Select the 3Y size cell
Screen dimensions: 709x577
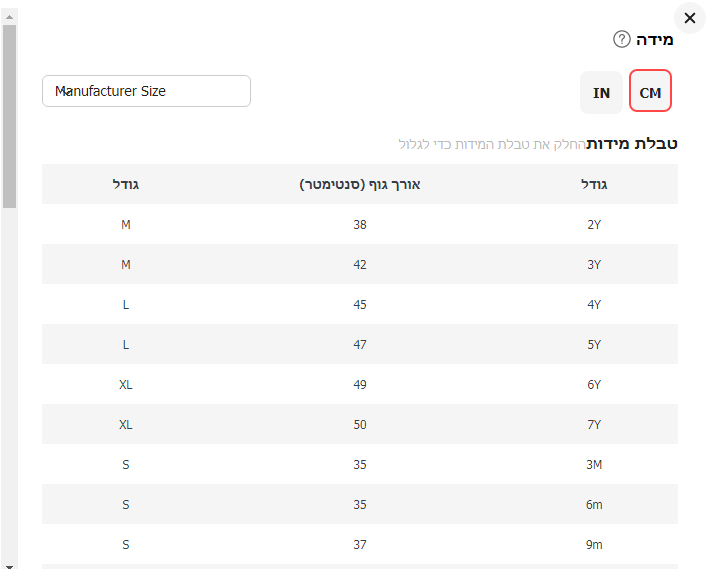[594, 265]
